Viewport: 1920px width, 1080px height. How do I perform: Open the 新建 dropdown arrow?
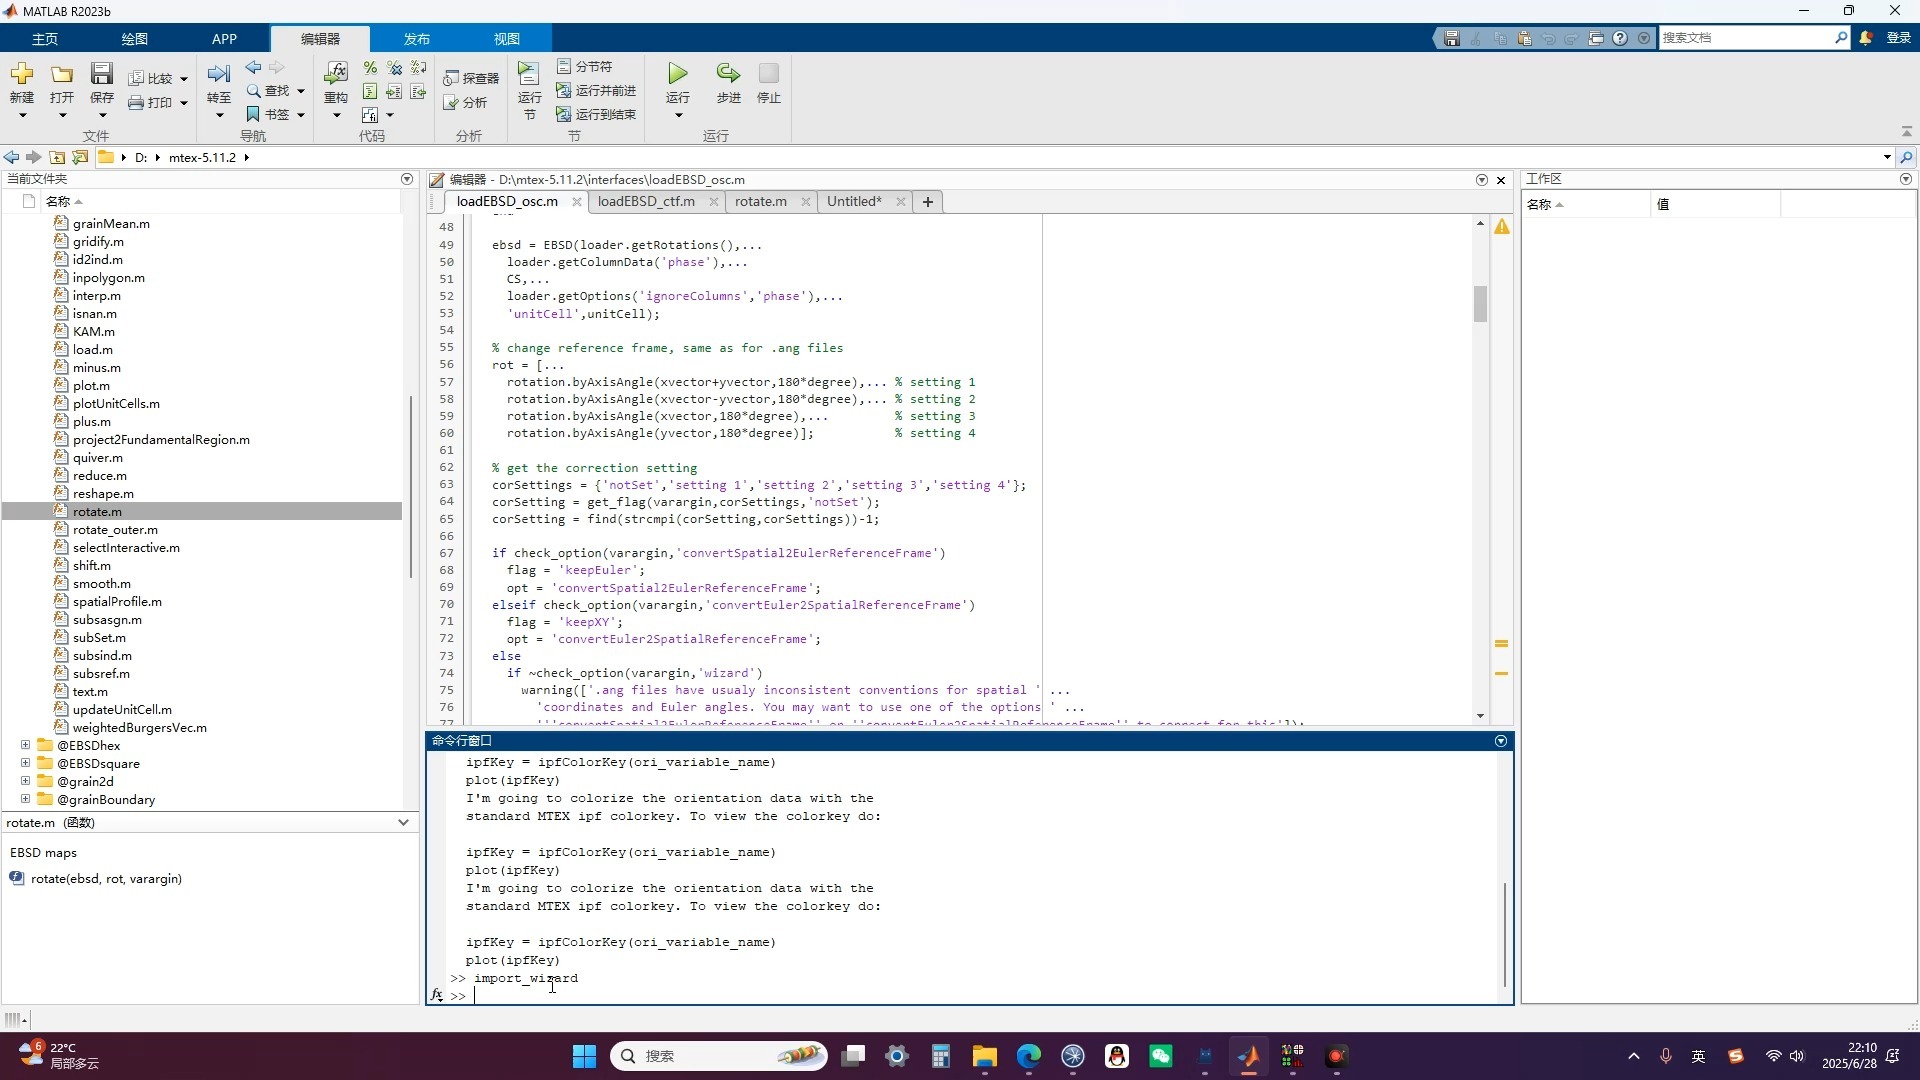(22, 116)
